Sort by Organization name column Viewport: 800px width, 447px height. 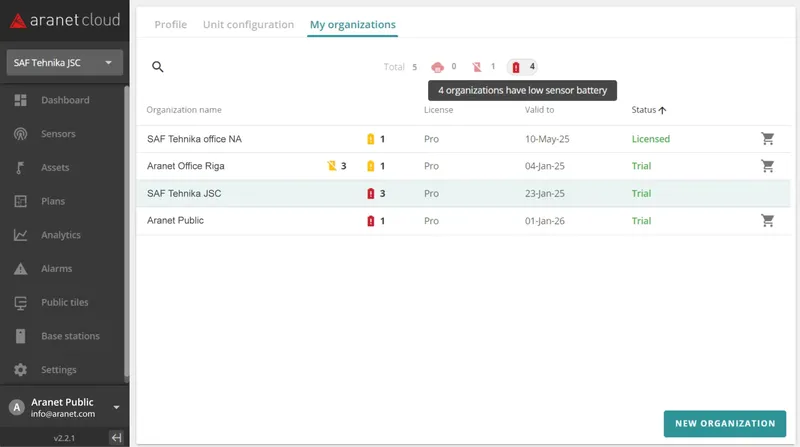click(x=184, y=110)
